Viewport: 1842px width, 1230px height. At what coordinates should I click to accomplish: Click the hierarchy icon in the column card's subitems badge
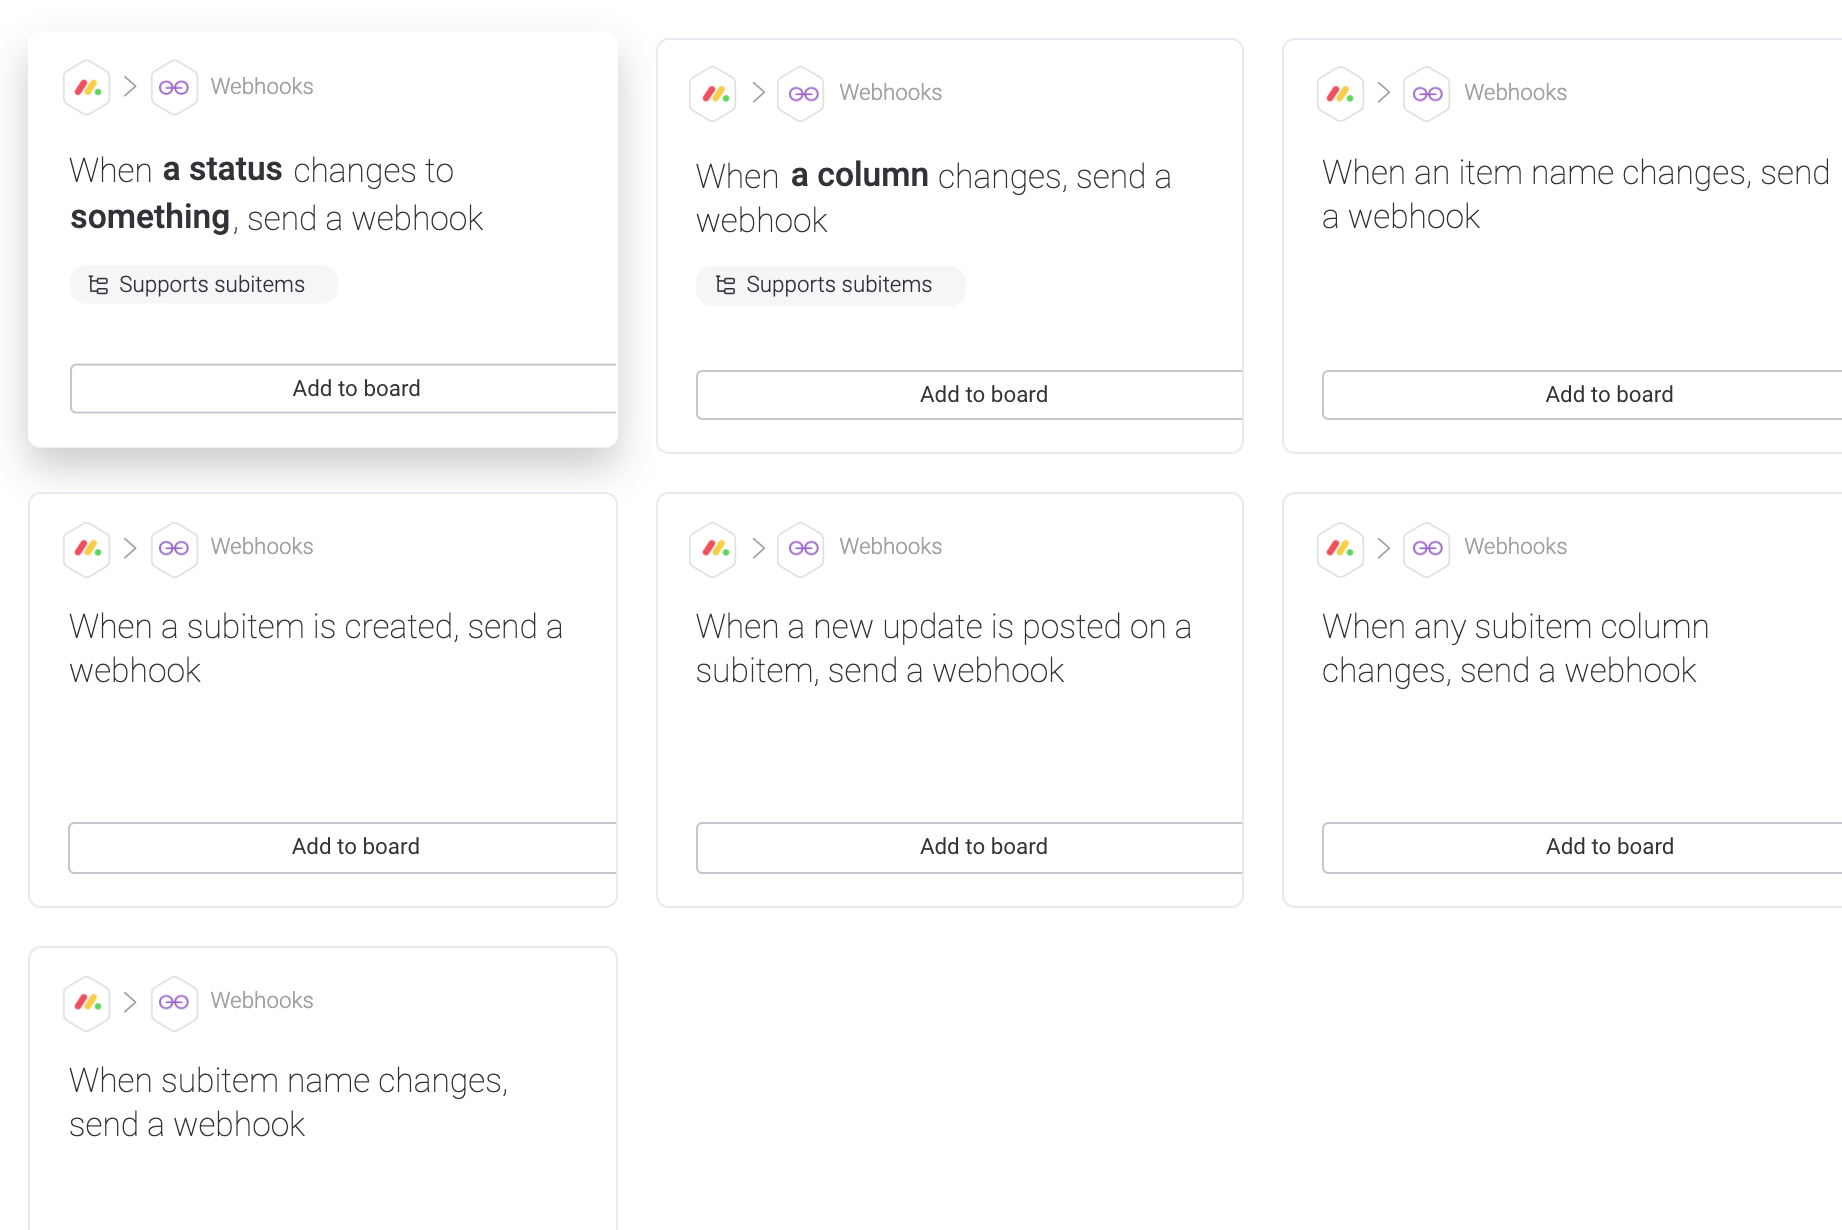tap(725, 285)
